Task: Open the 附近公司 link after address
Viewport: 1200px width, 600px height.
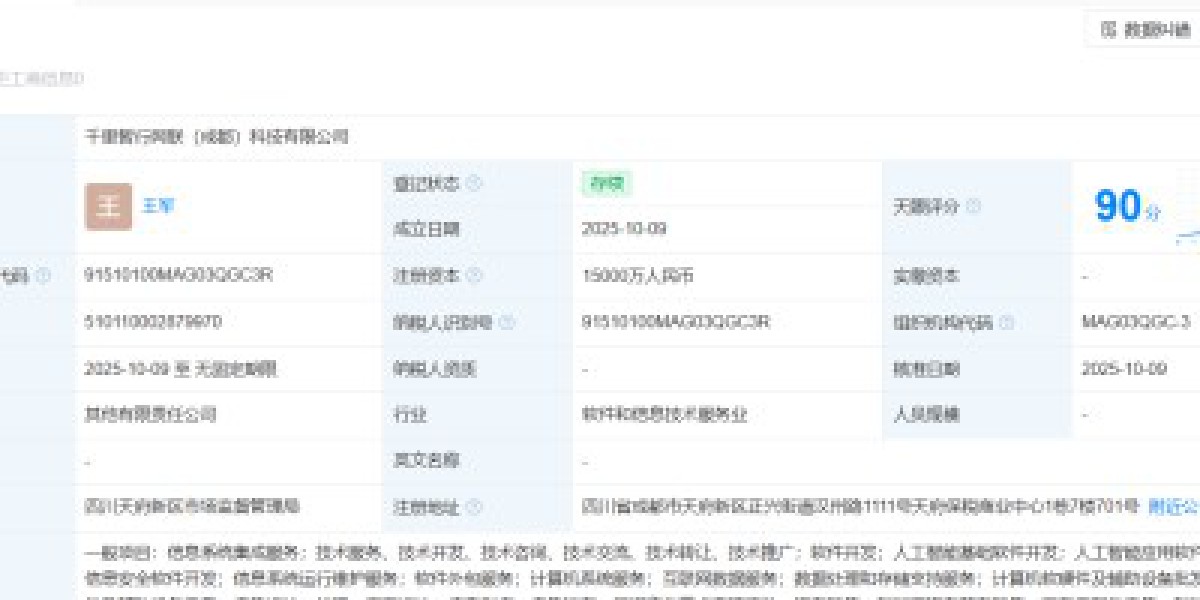Action: (1174, 507)
